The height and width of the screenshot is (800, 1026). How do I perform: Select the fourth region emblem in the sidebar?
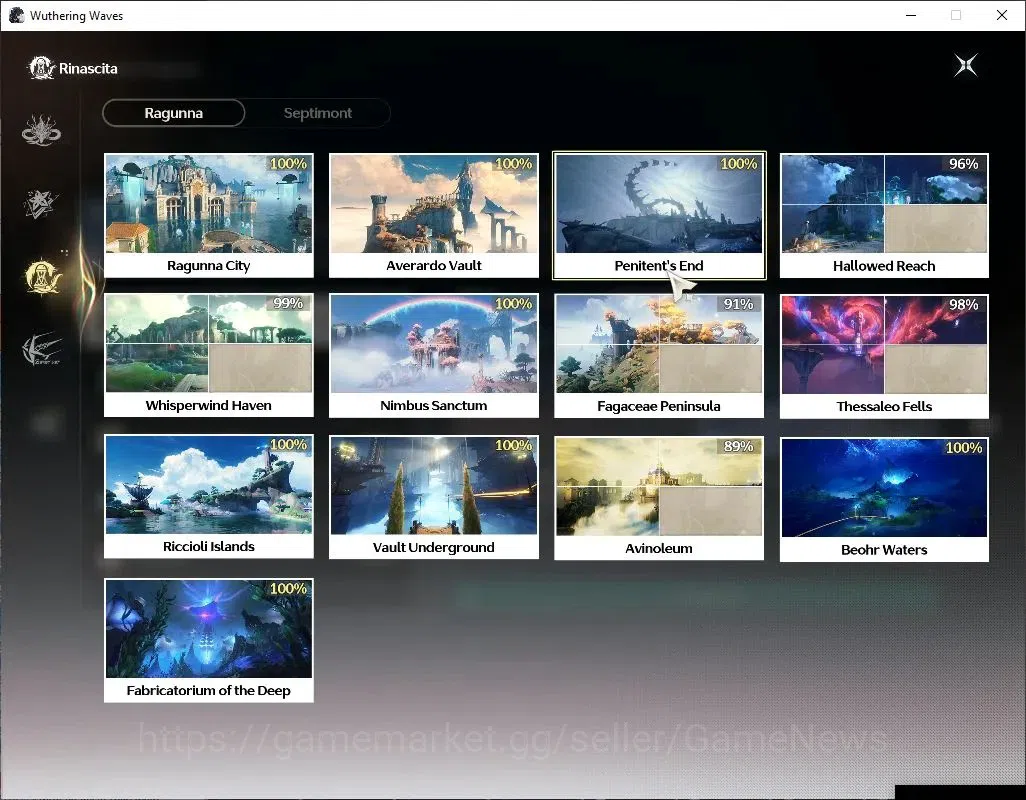tap(41, 349)
